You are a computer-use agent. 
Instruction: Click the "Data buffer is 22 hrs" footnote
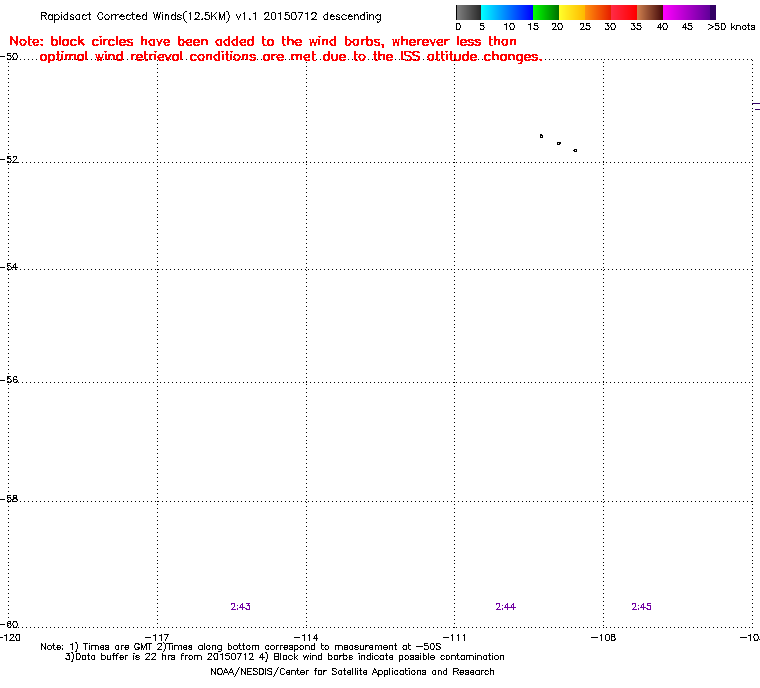click(285, 657)
